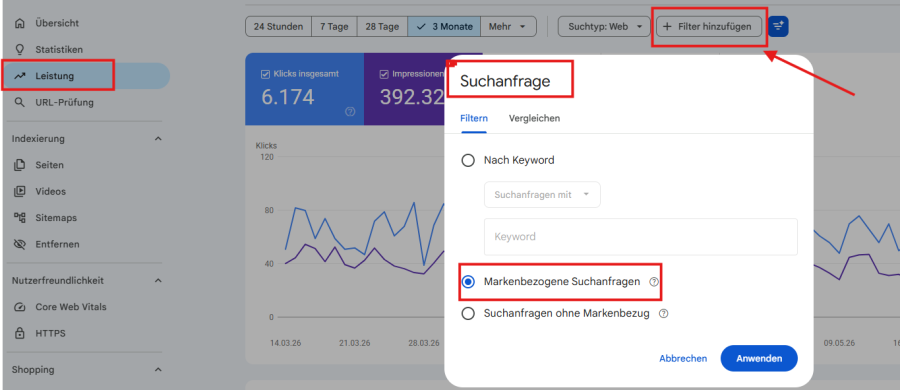Open Core Web Vitals report
Image resolution: width=900 pixels, height=390 pixels.
tap(71, 307)
